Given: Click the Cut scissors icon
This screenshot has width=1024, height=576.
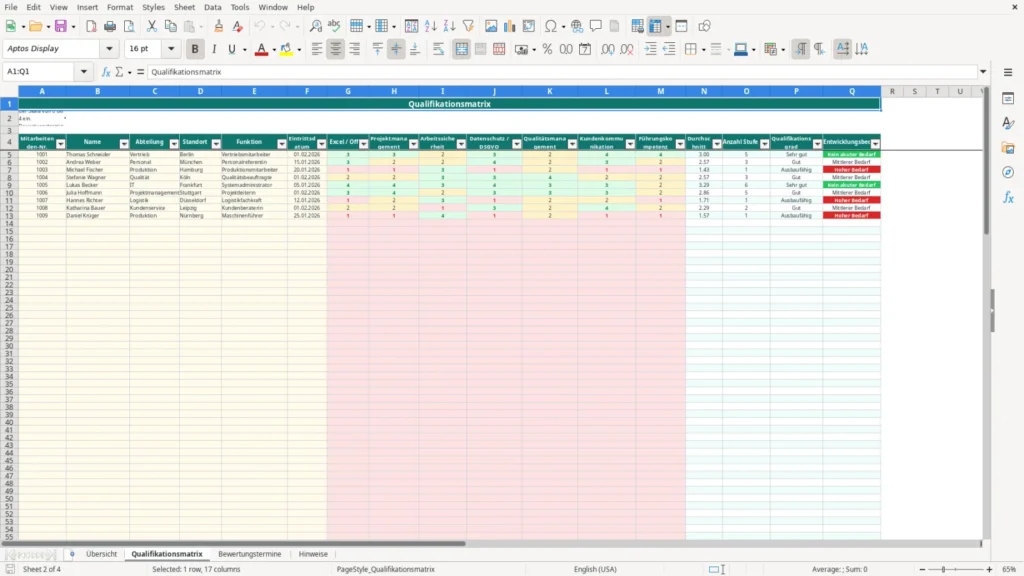Looking at the screenshot, I should pos(152,26).
